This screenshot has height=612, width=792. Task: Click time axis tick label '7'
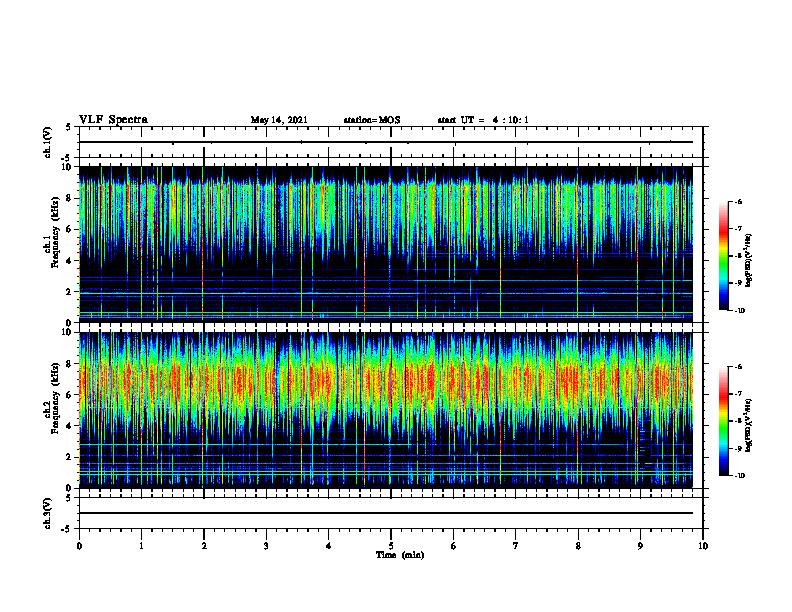516,546
